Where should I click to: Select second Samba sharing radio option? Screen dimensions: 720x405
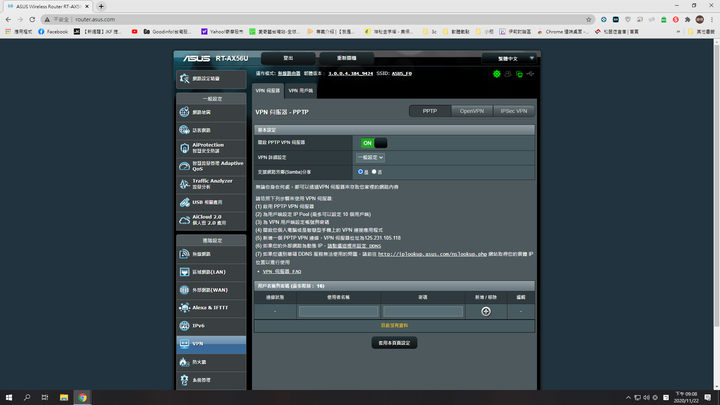[374, 172]
